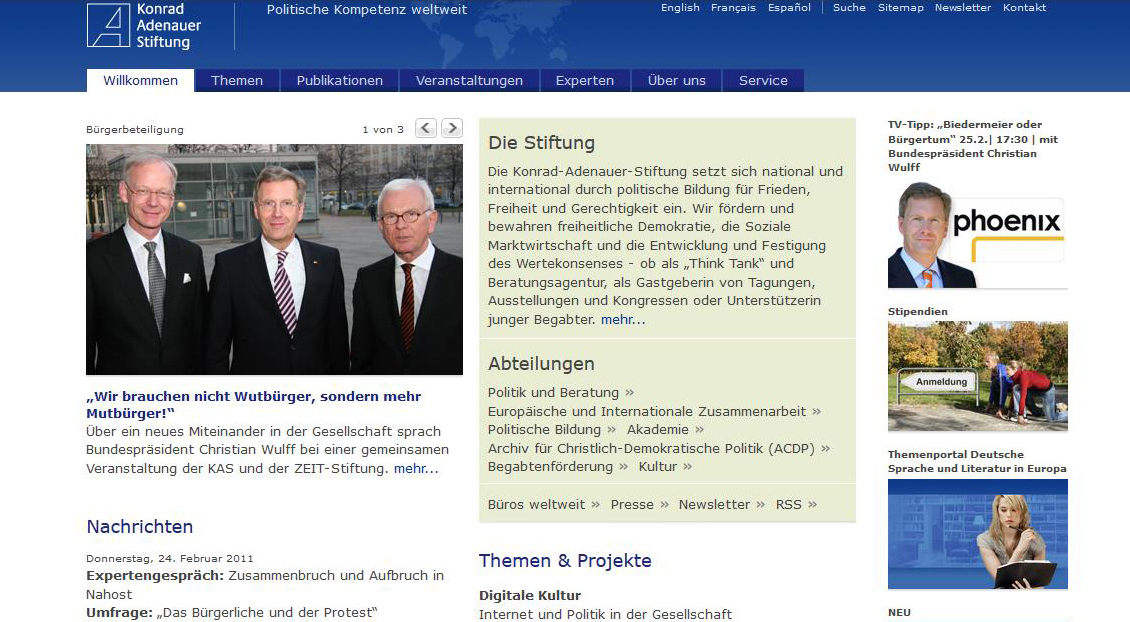Go to previous slide arrow
Image resolution: width=1130 pixels, height=622 pixels.
[426, 128]
